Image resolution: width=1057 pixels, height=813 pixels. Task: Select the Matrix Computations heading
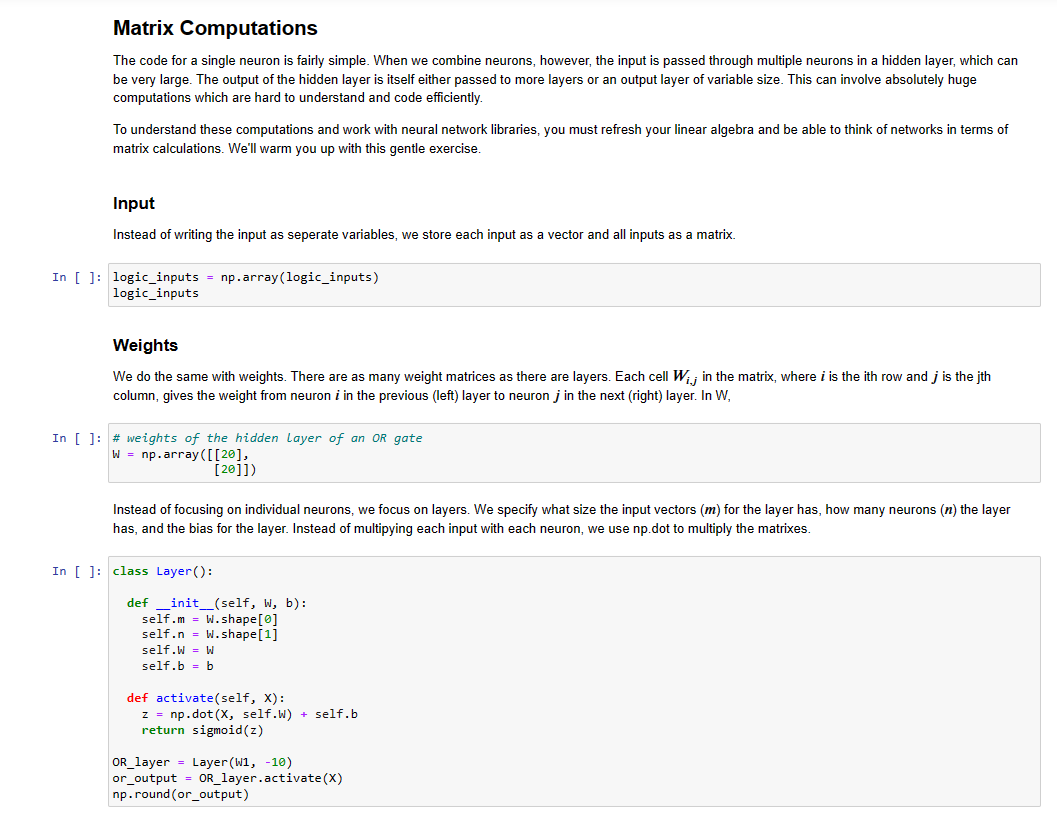215,28
